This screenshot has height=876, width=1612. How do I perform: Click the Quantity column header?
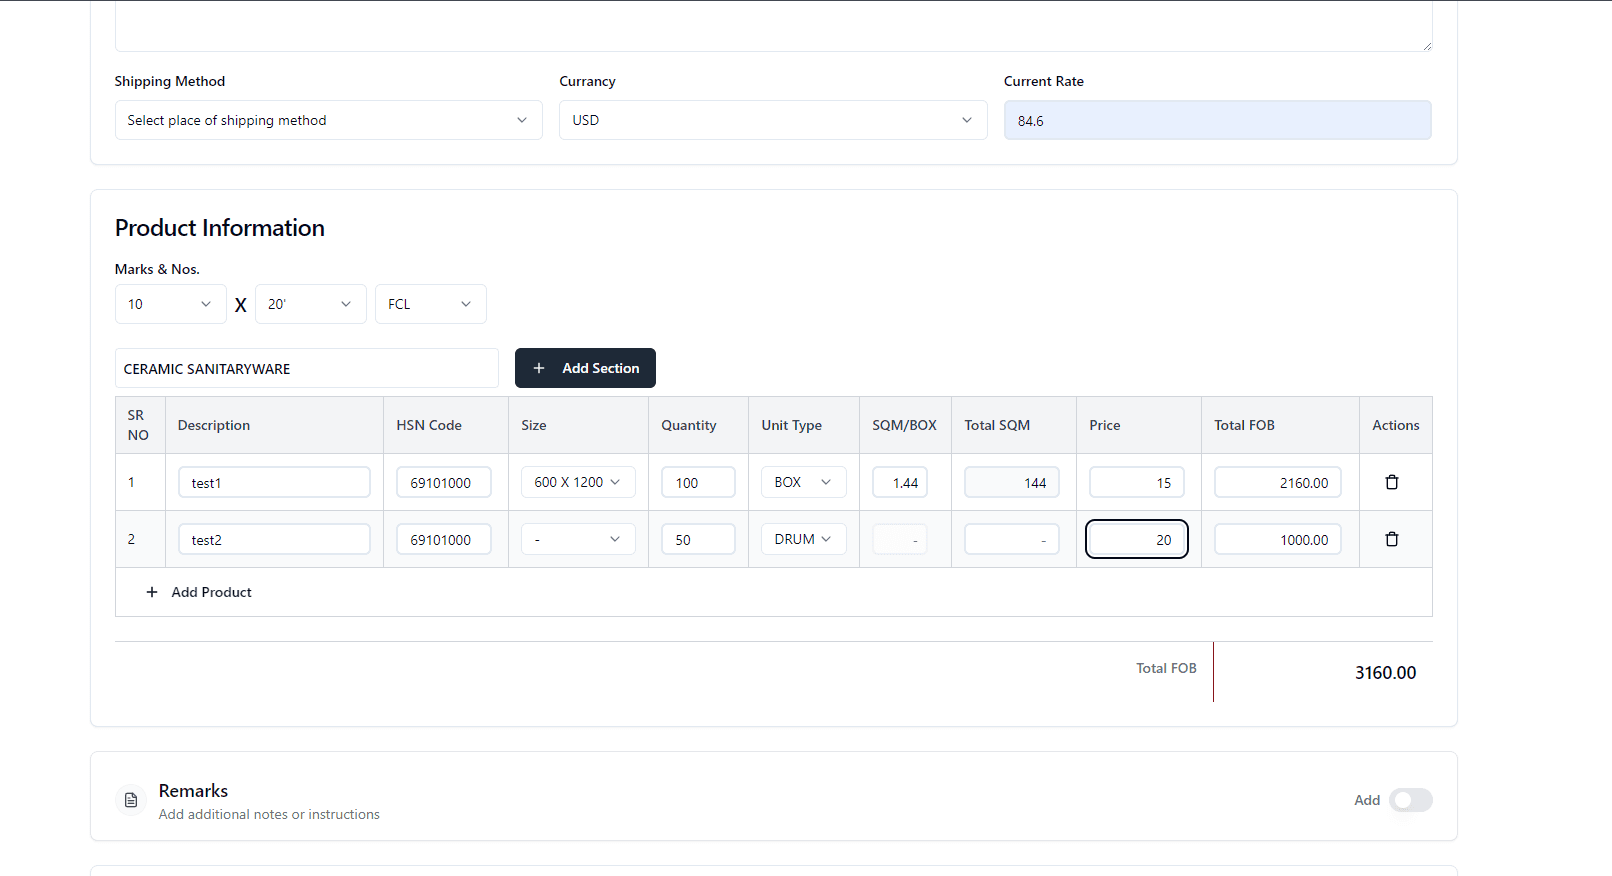coord(689,425)
